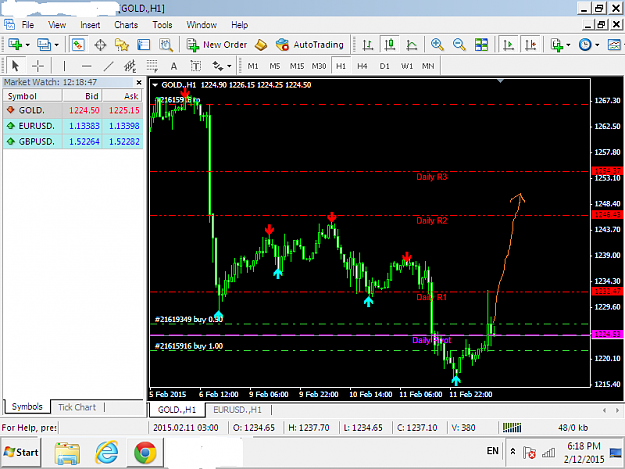Screen dimensions: 625x469
Task: Select the text label tool
Action: 195,66
